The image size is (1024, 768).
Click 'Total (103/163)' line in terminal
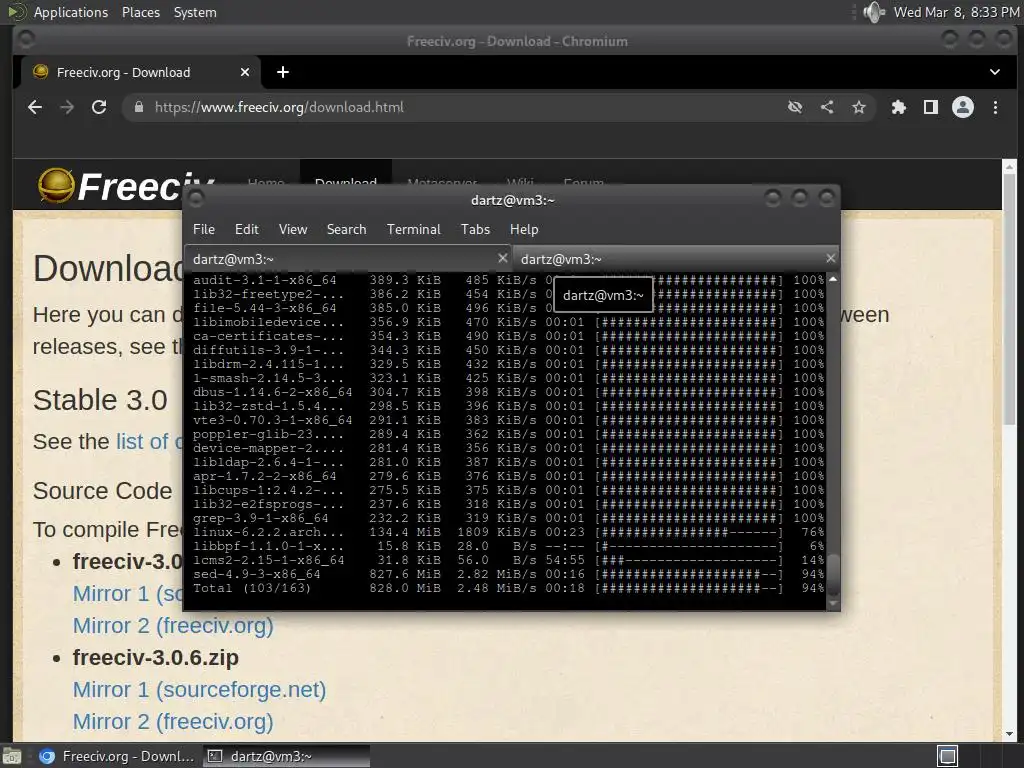point(251,588)
